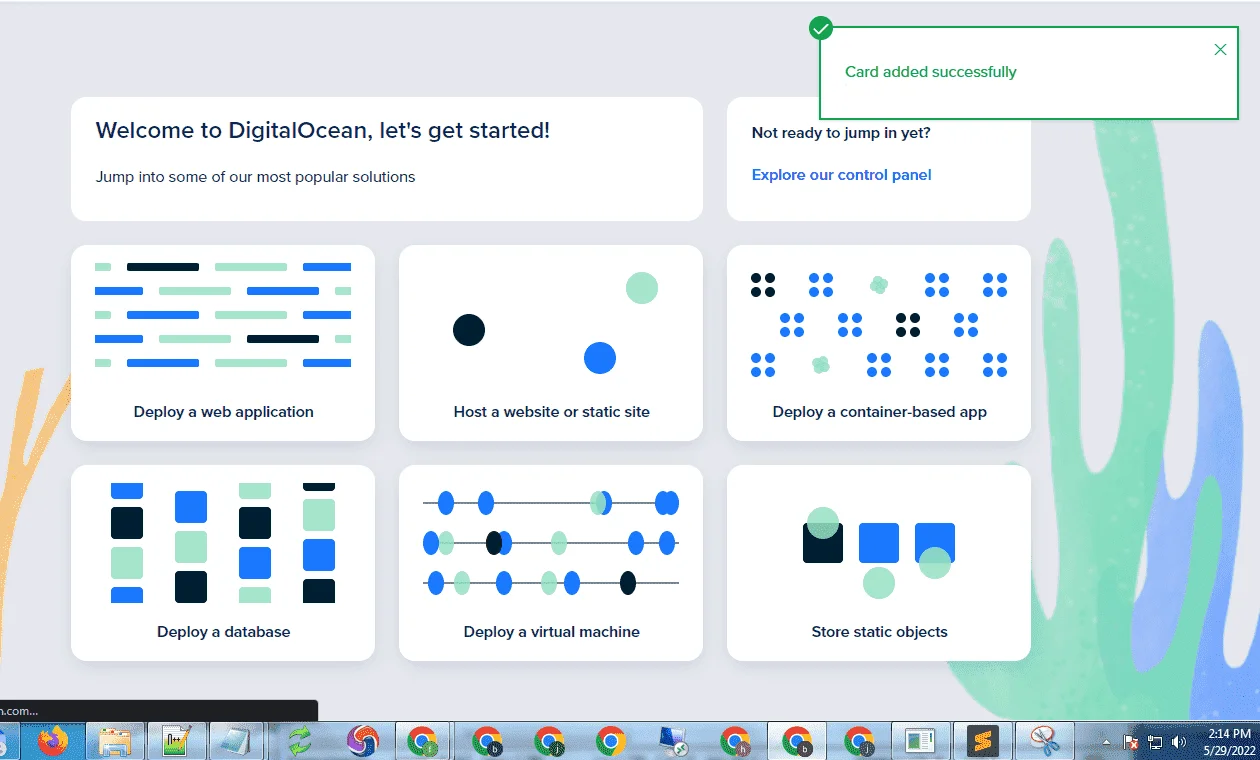
Task: Dismiss the 'Card added successfully' notification
Action: [x=1220, y=50]
